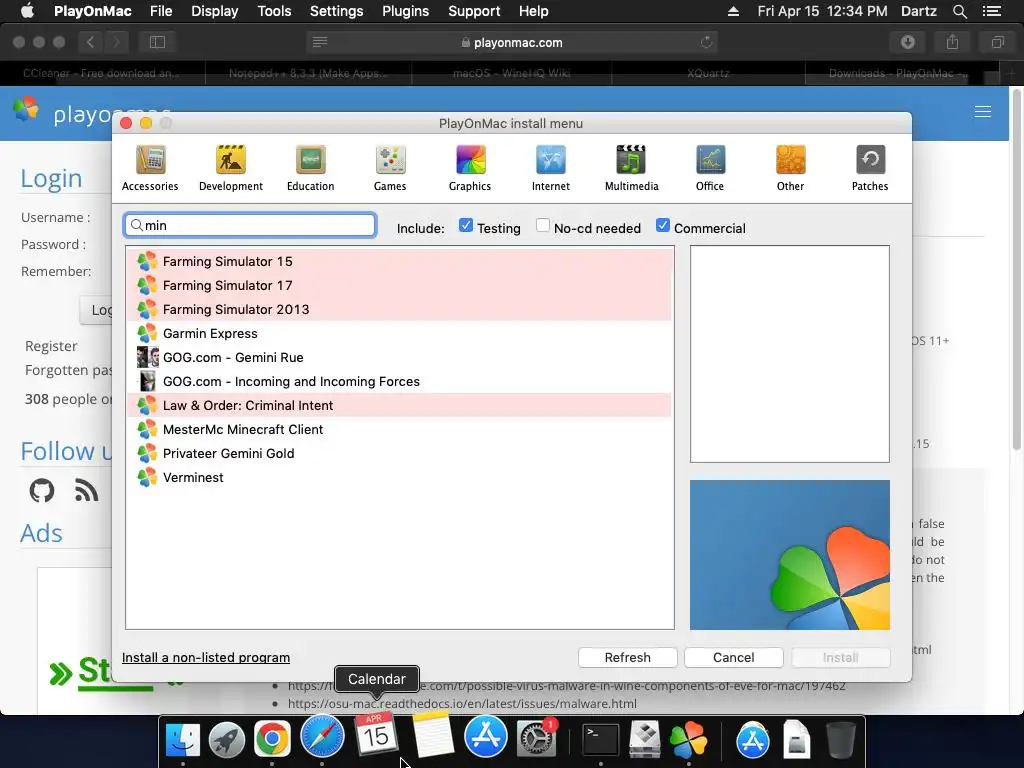The image size is (1024, 768).
Task: Select GOG.com - Incoming and Incoming Forces
Action: (x=399, y=381)
